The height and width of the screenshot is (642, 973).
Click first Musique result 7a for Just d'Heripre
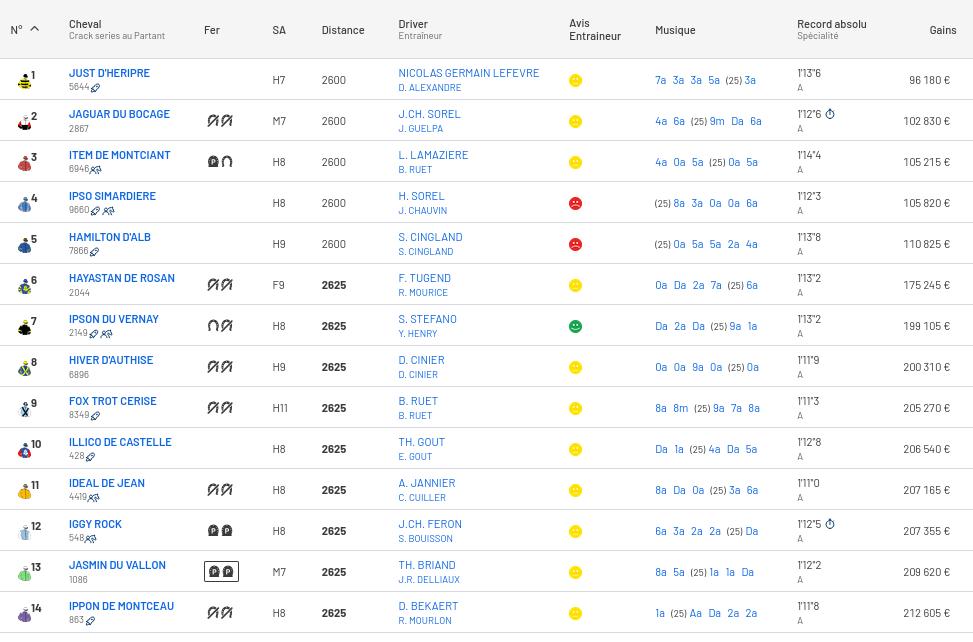click(x=660, y=80)
